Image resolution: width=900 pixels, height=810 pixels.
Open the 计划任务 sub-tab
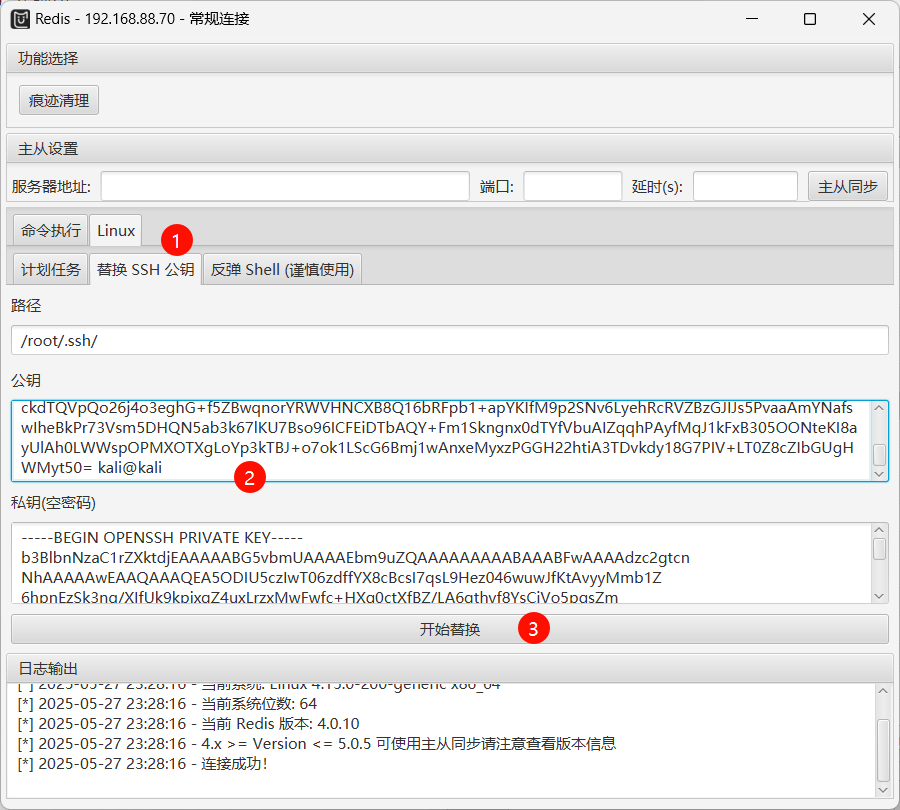(x=51, y=269)
